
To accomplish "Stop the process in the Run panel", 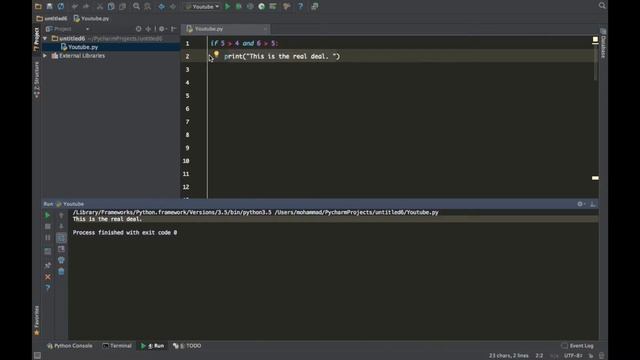I will [x=47, y=226].
